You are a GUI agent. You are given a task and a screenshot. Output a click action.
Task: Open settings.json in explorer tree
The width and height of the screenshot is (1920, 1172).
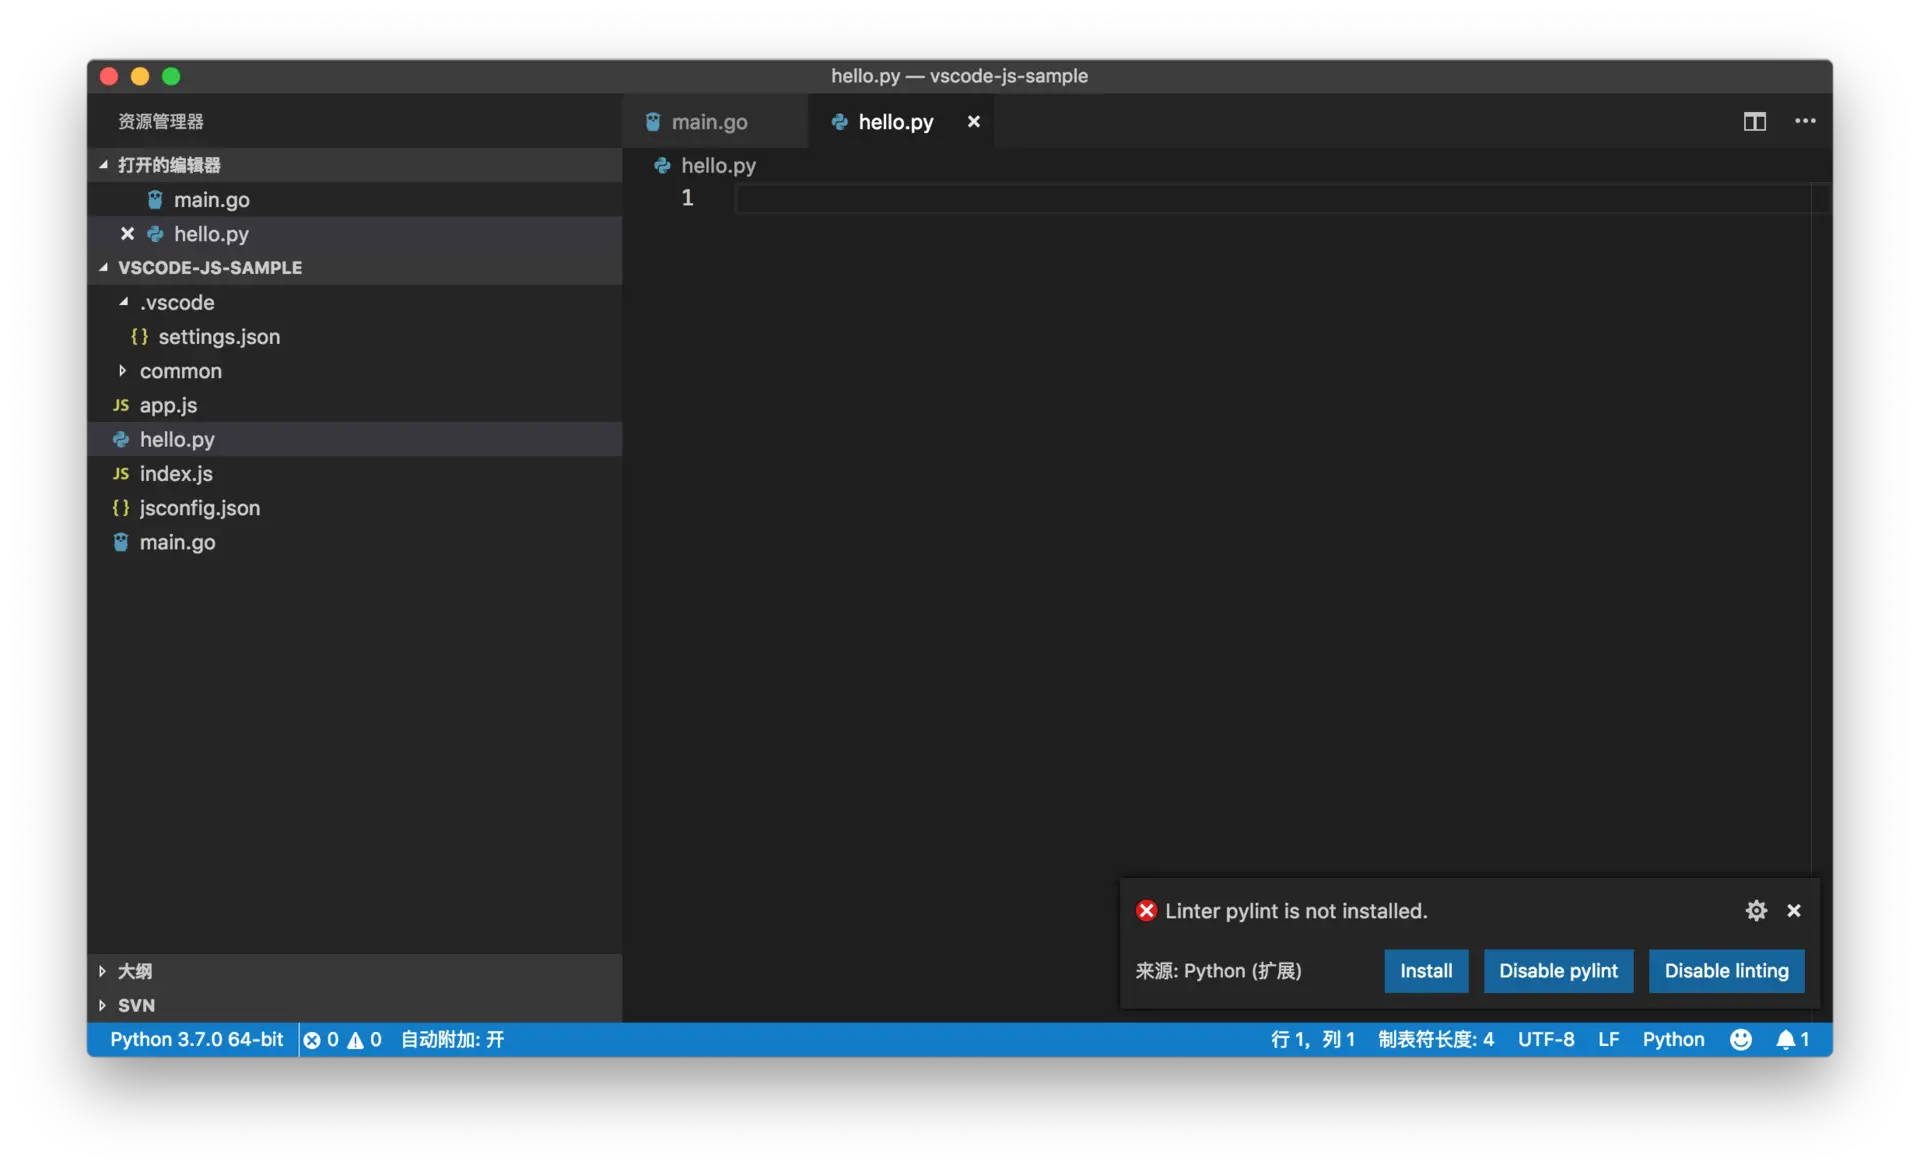218,337
